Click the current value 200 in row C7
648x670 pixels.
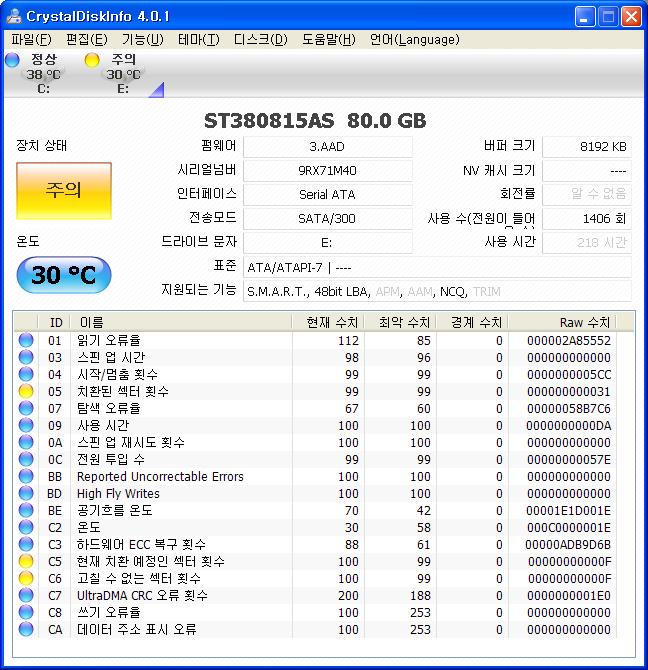348,595
